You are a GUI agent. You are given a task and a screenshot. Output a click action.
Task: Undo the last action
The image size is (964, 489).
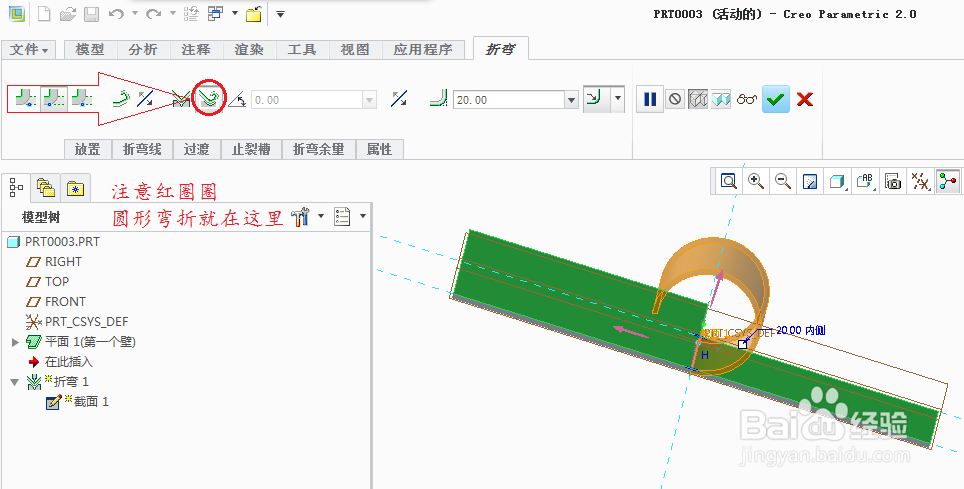point(116,14)
